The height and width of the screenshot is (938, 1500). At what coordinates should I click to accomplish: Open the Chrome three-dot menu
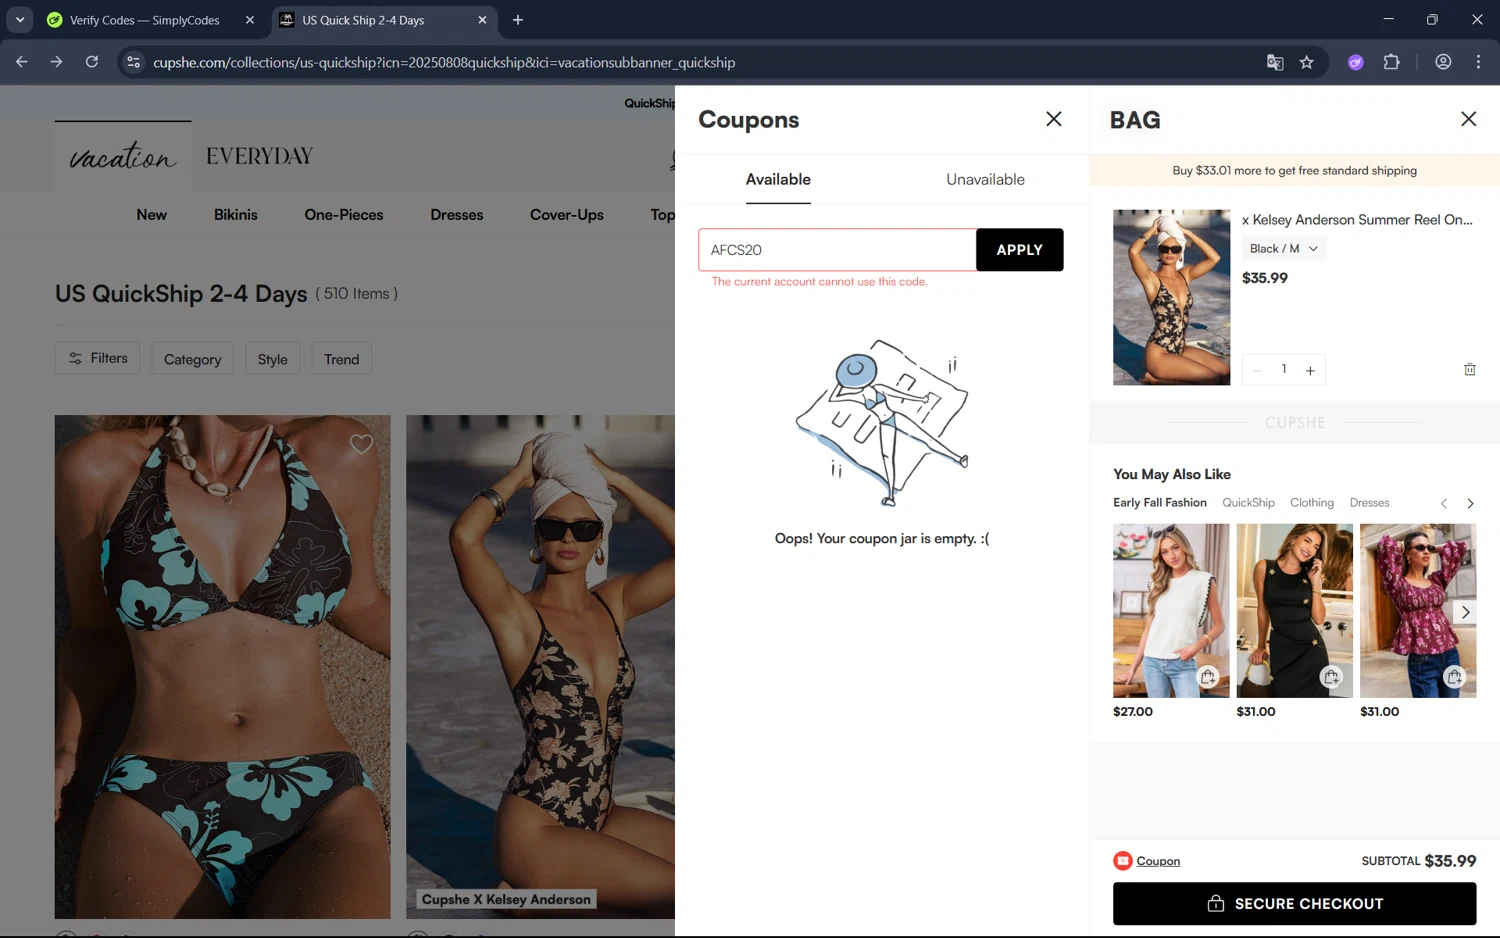1478,62
